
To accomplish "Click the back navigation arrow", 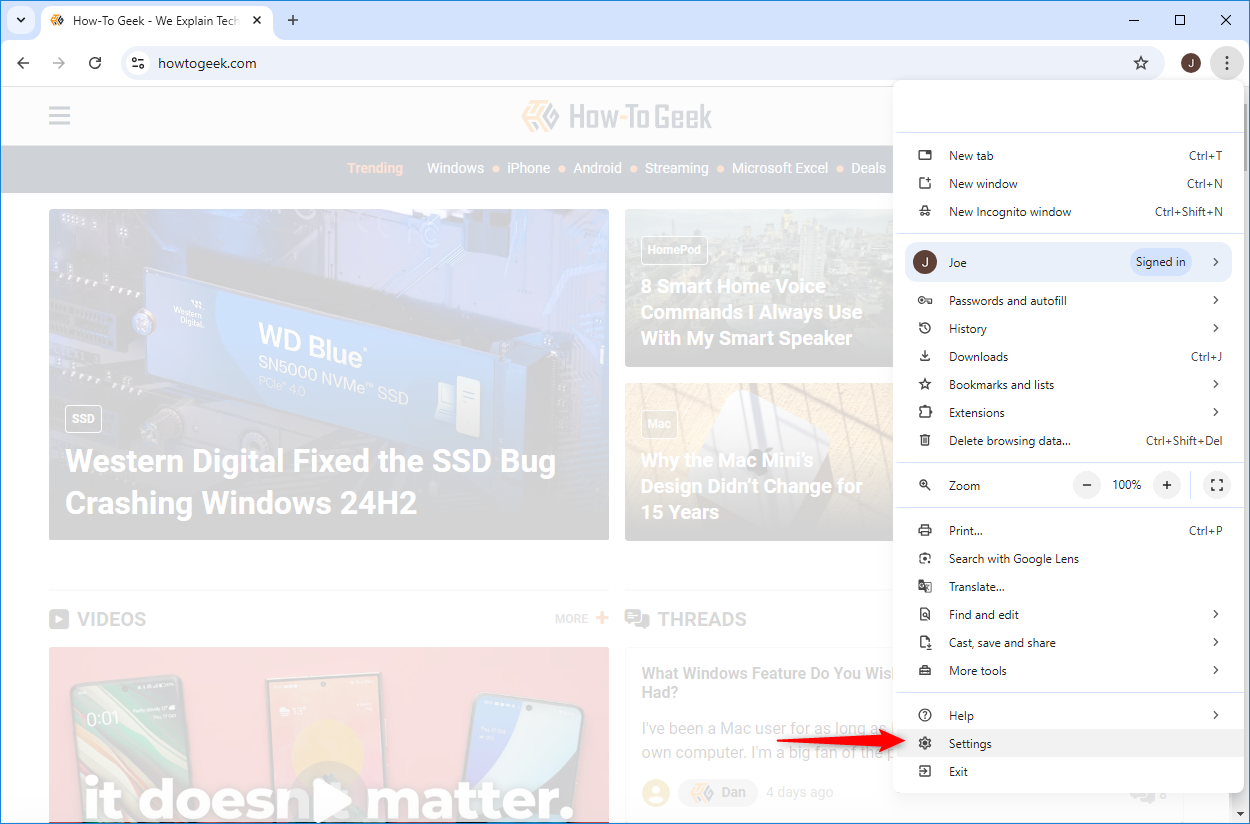I will click(x=23, y=63).
